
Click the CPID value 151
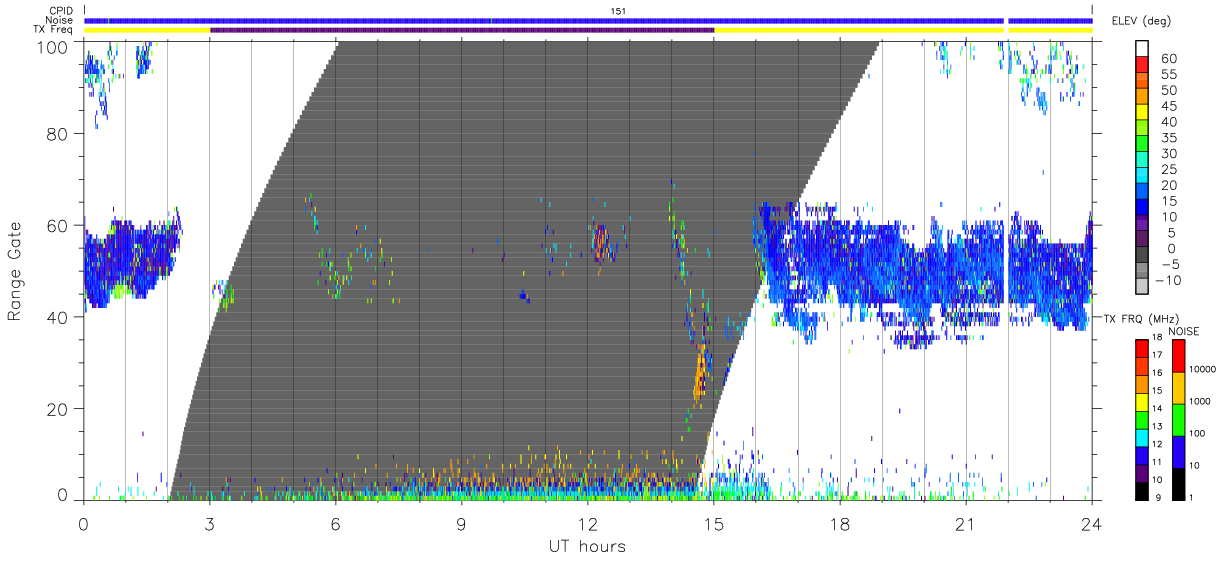point(618,11)
